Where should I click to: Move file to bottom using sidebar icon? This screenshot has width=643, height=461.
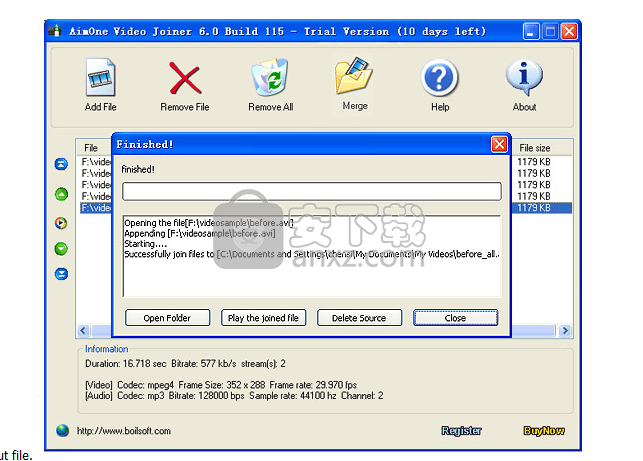pos(61,274)
